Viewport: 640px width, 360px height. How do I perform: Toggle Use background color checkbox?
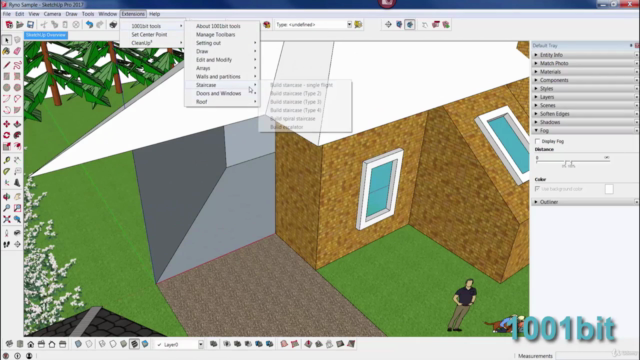pos(538,189)
